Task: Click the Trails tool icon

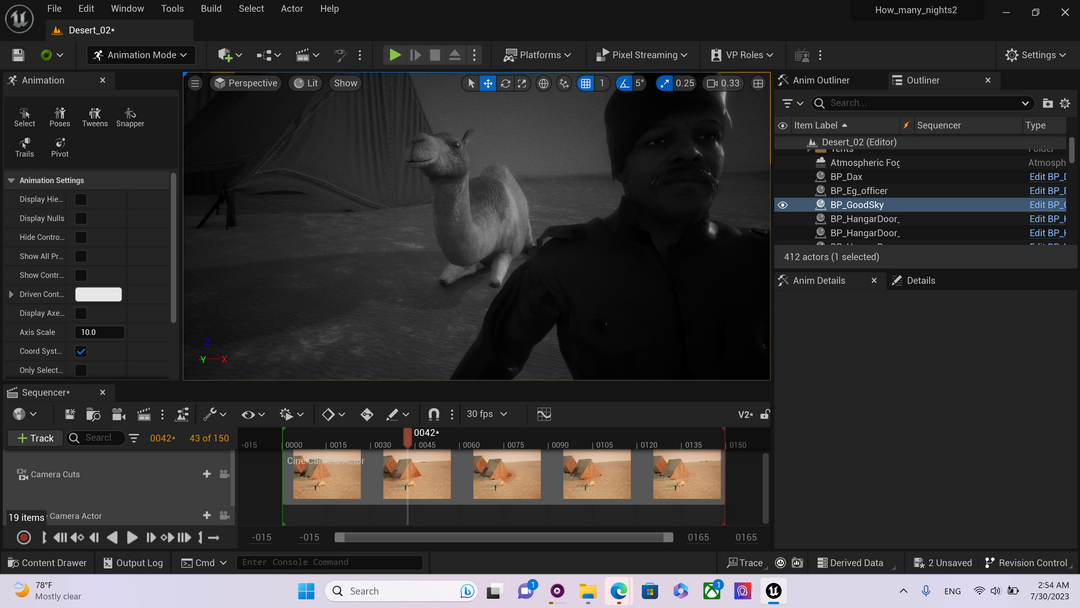Action: (25, 147)
